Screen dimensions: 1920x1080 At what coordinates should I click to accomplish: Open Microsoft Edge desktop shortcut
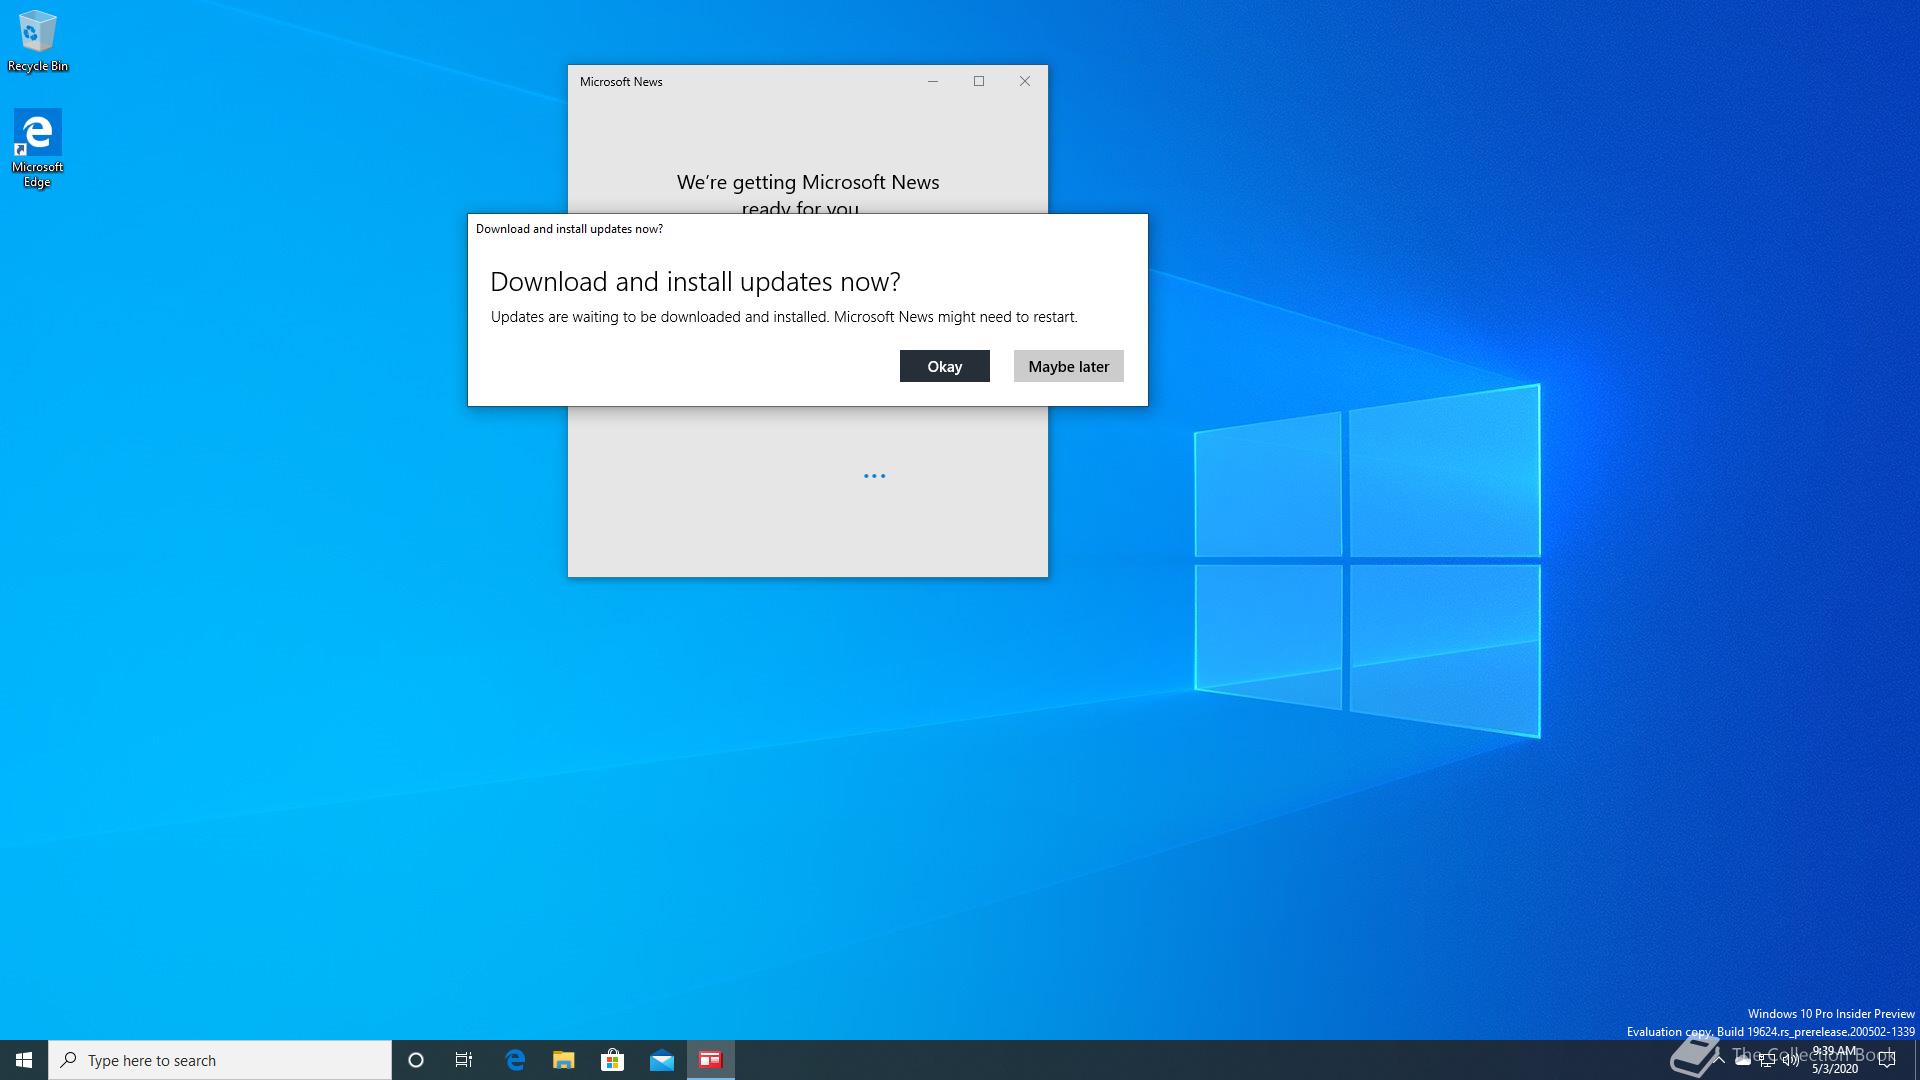37,149
